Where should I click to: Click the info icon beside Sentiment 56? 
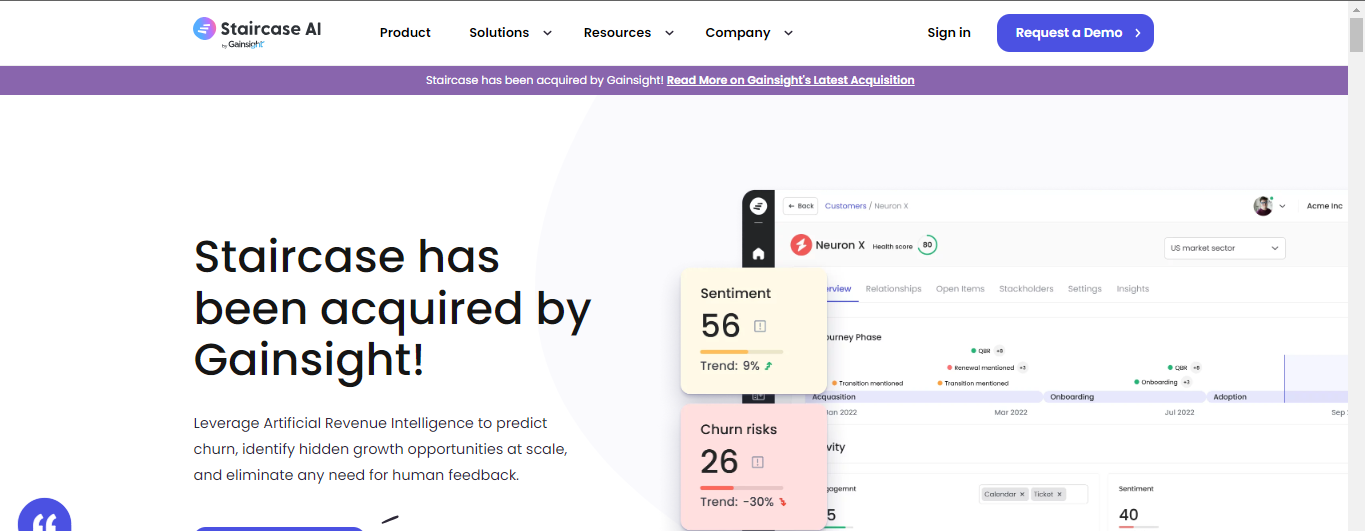[x=759, y=326]
